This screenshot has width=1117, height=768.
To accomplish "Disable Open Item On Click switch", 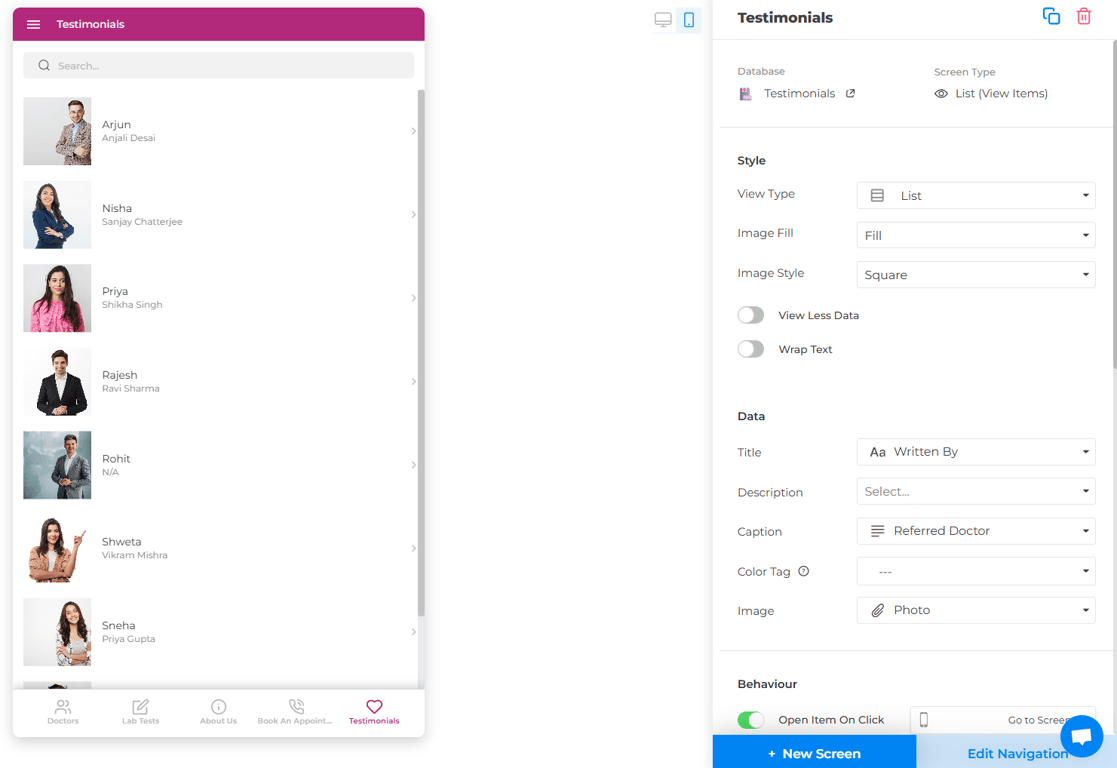I will (751, 720).
